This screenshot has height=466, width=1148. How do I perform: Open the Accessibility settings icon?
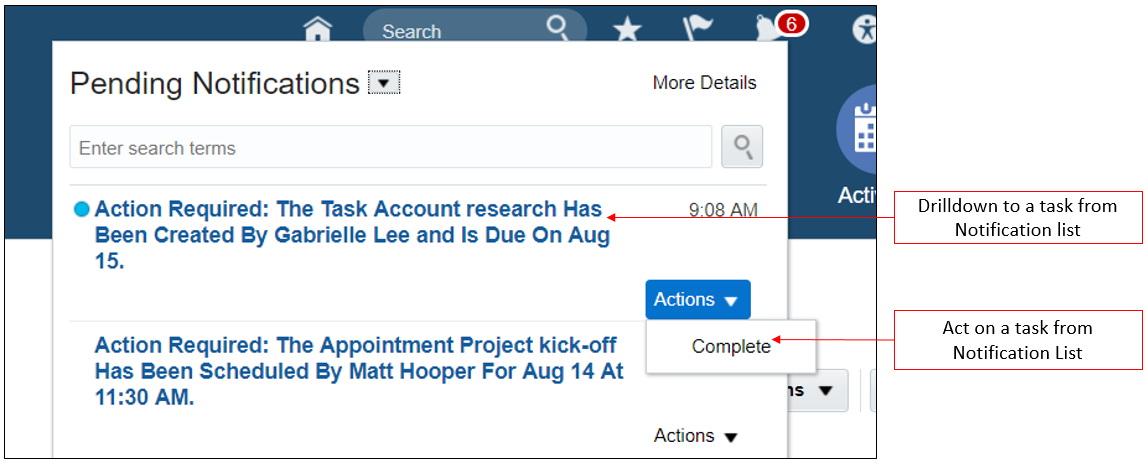click(x=864, y=29)
